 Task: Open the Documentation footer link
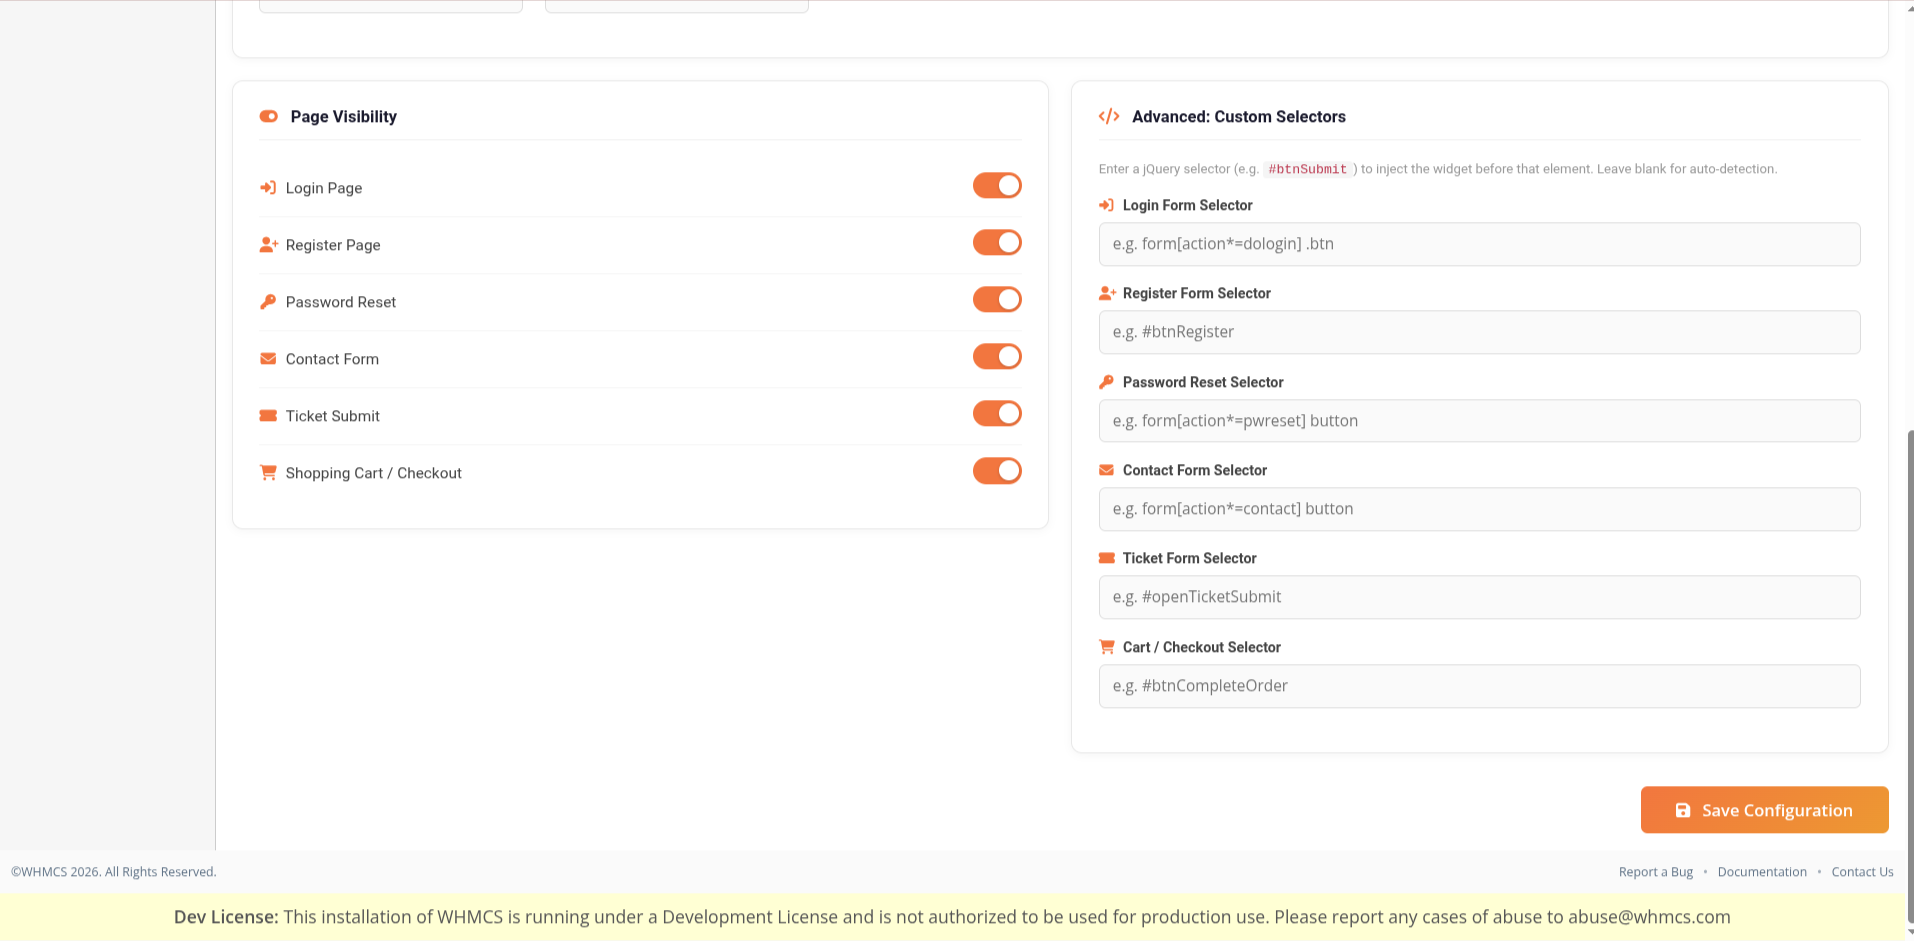[1761, 872]
